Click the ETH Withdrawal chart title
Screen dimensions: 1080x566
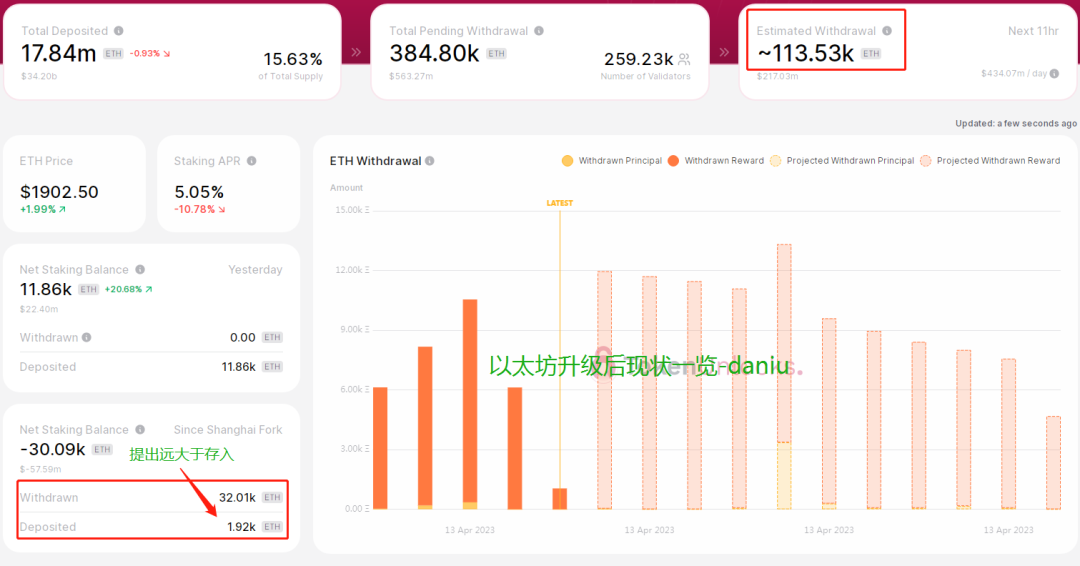[x=375, y=161]
